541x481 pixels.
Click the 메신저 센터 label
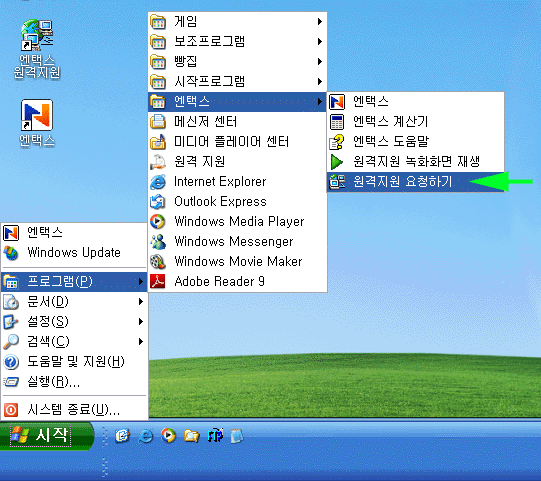(x=205, y=121)
